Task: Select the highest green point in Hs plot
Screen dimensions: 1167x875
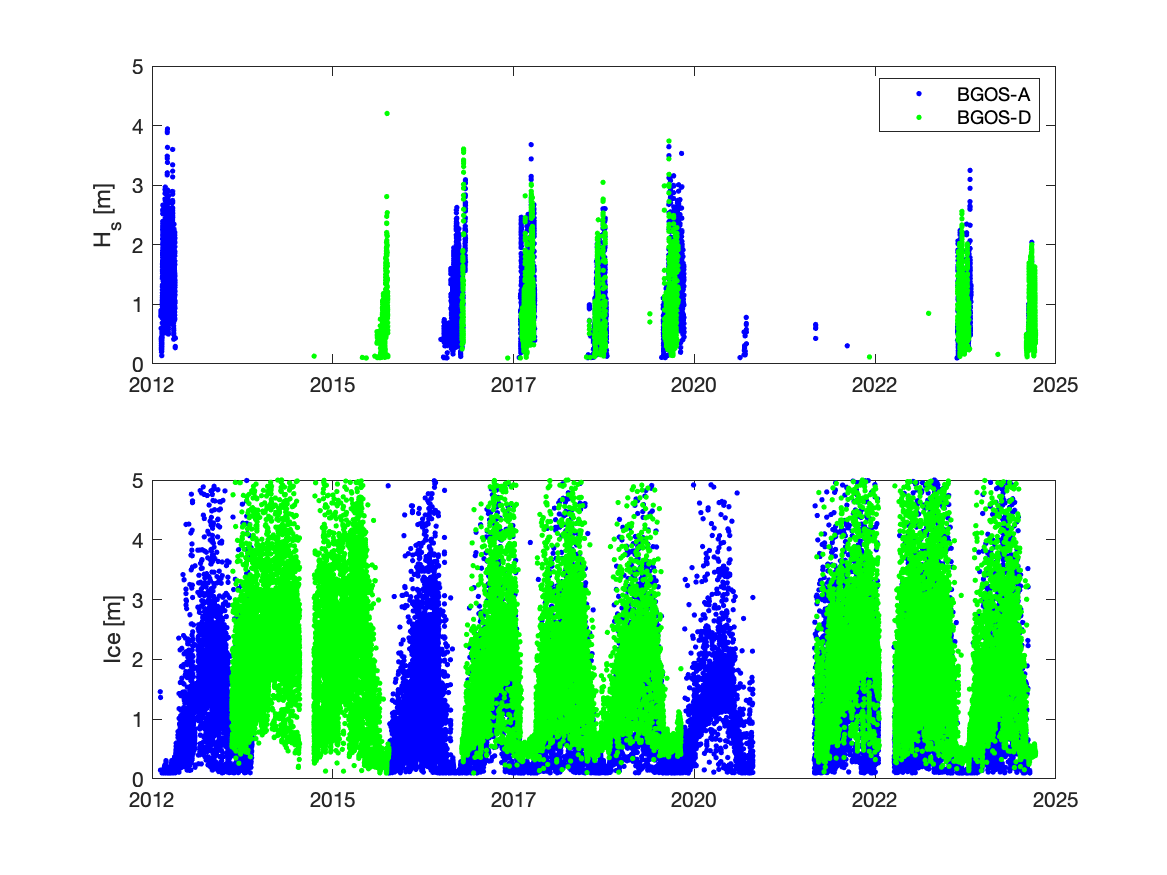Action: tap(387, 114)
